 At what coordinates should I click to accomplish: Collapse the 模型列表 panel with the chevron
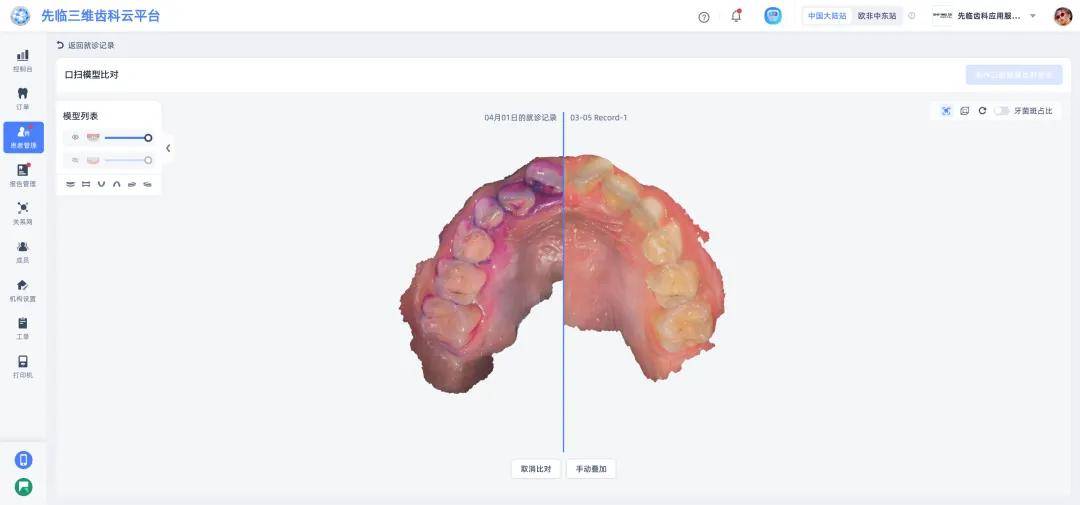coord(168,148)
